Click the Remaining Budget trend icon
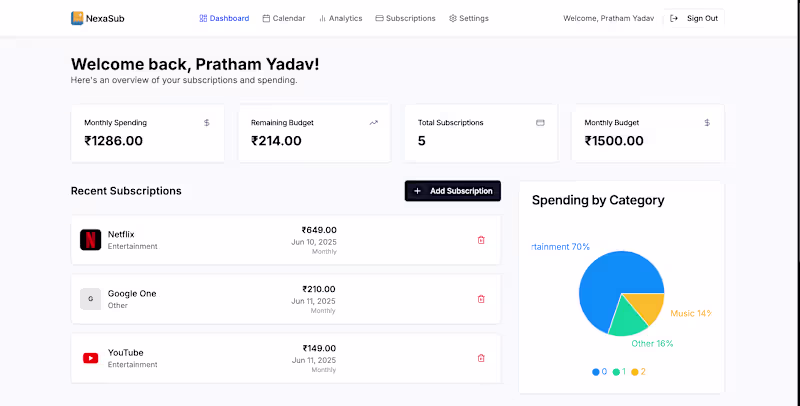Viewport: 800px width, 406px height. (374, 123)
